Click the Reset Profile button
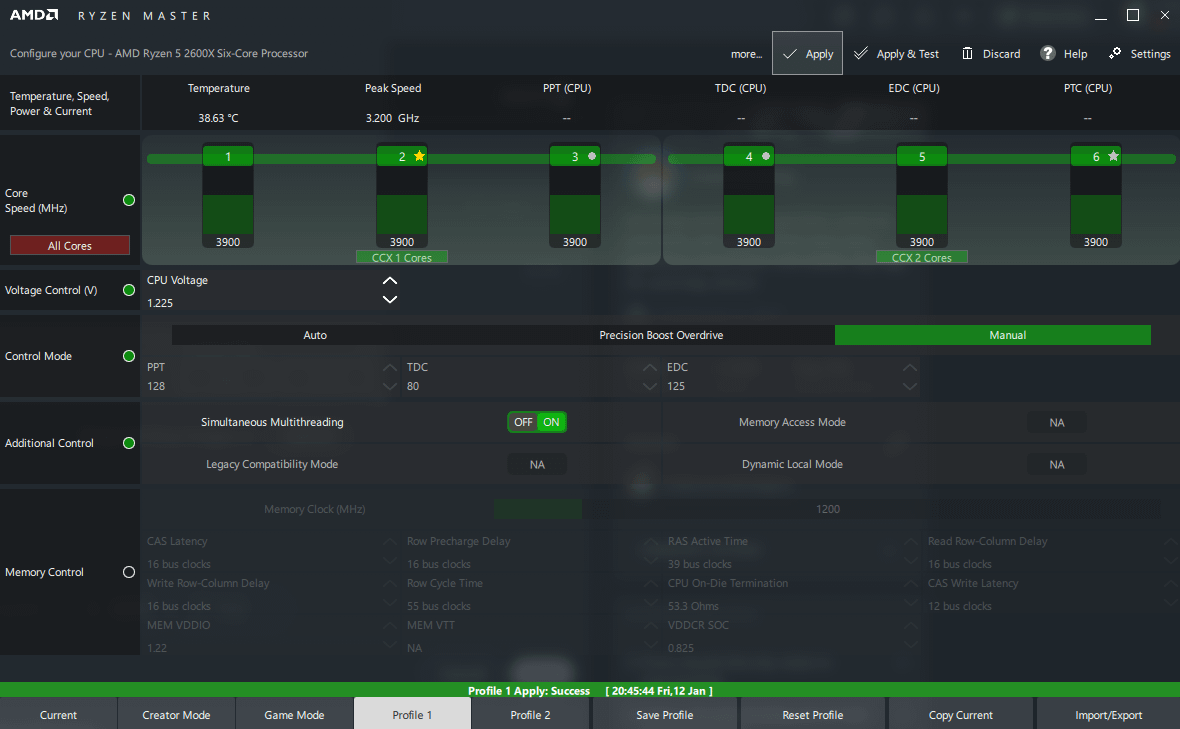 (813, 715)
